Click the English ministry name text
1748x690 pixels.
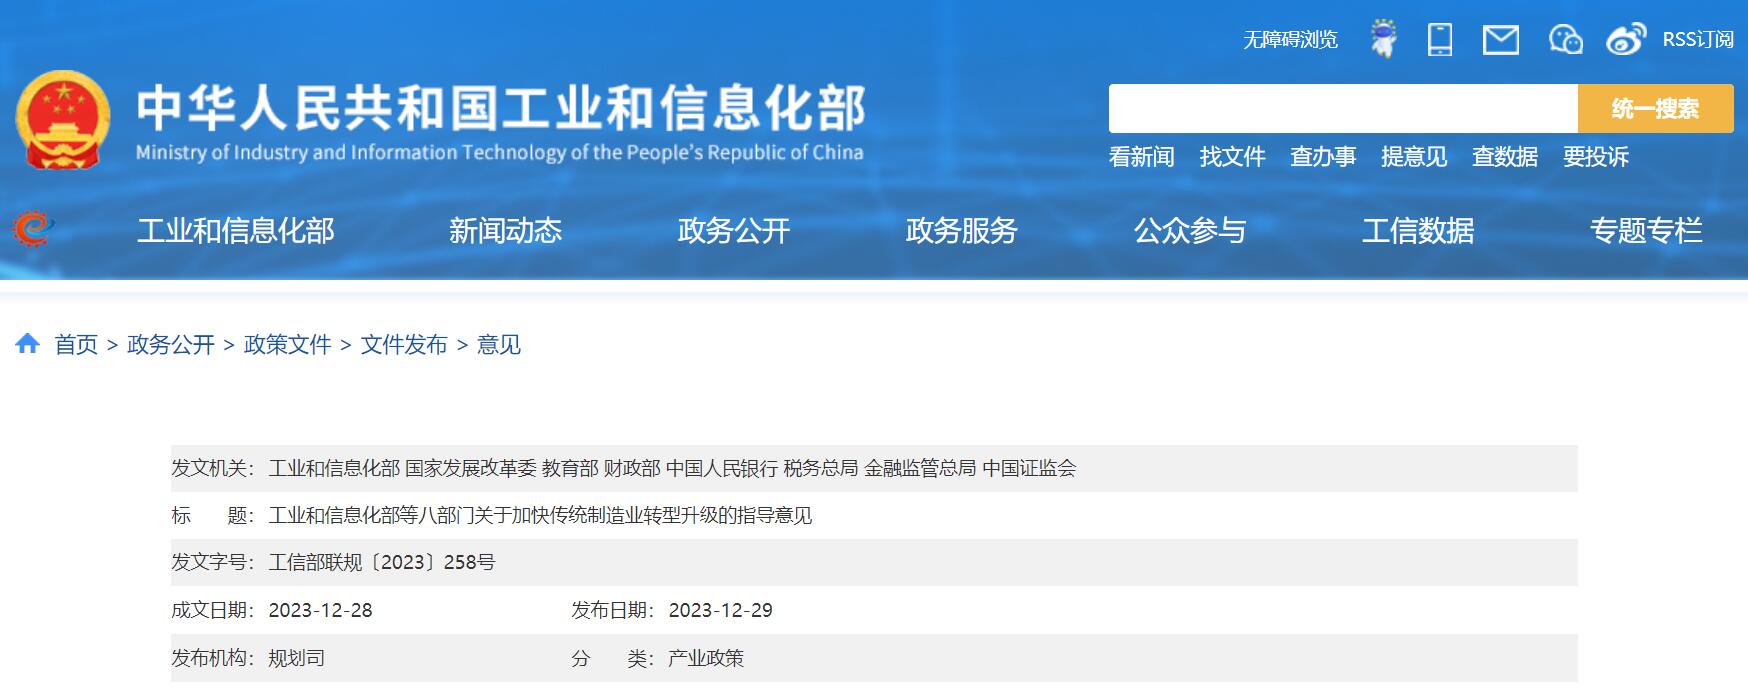pyautogui.click(x=499, y=152)
